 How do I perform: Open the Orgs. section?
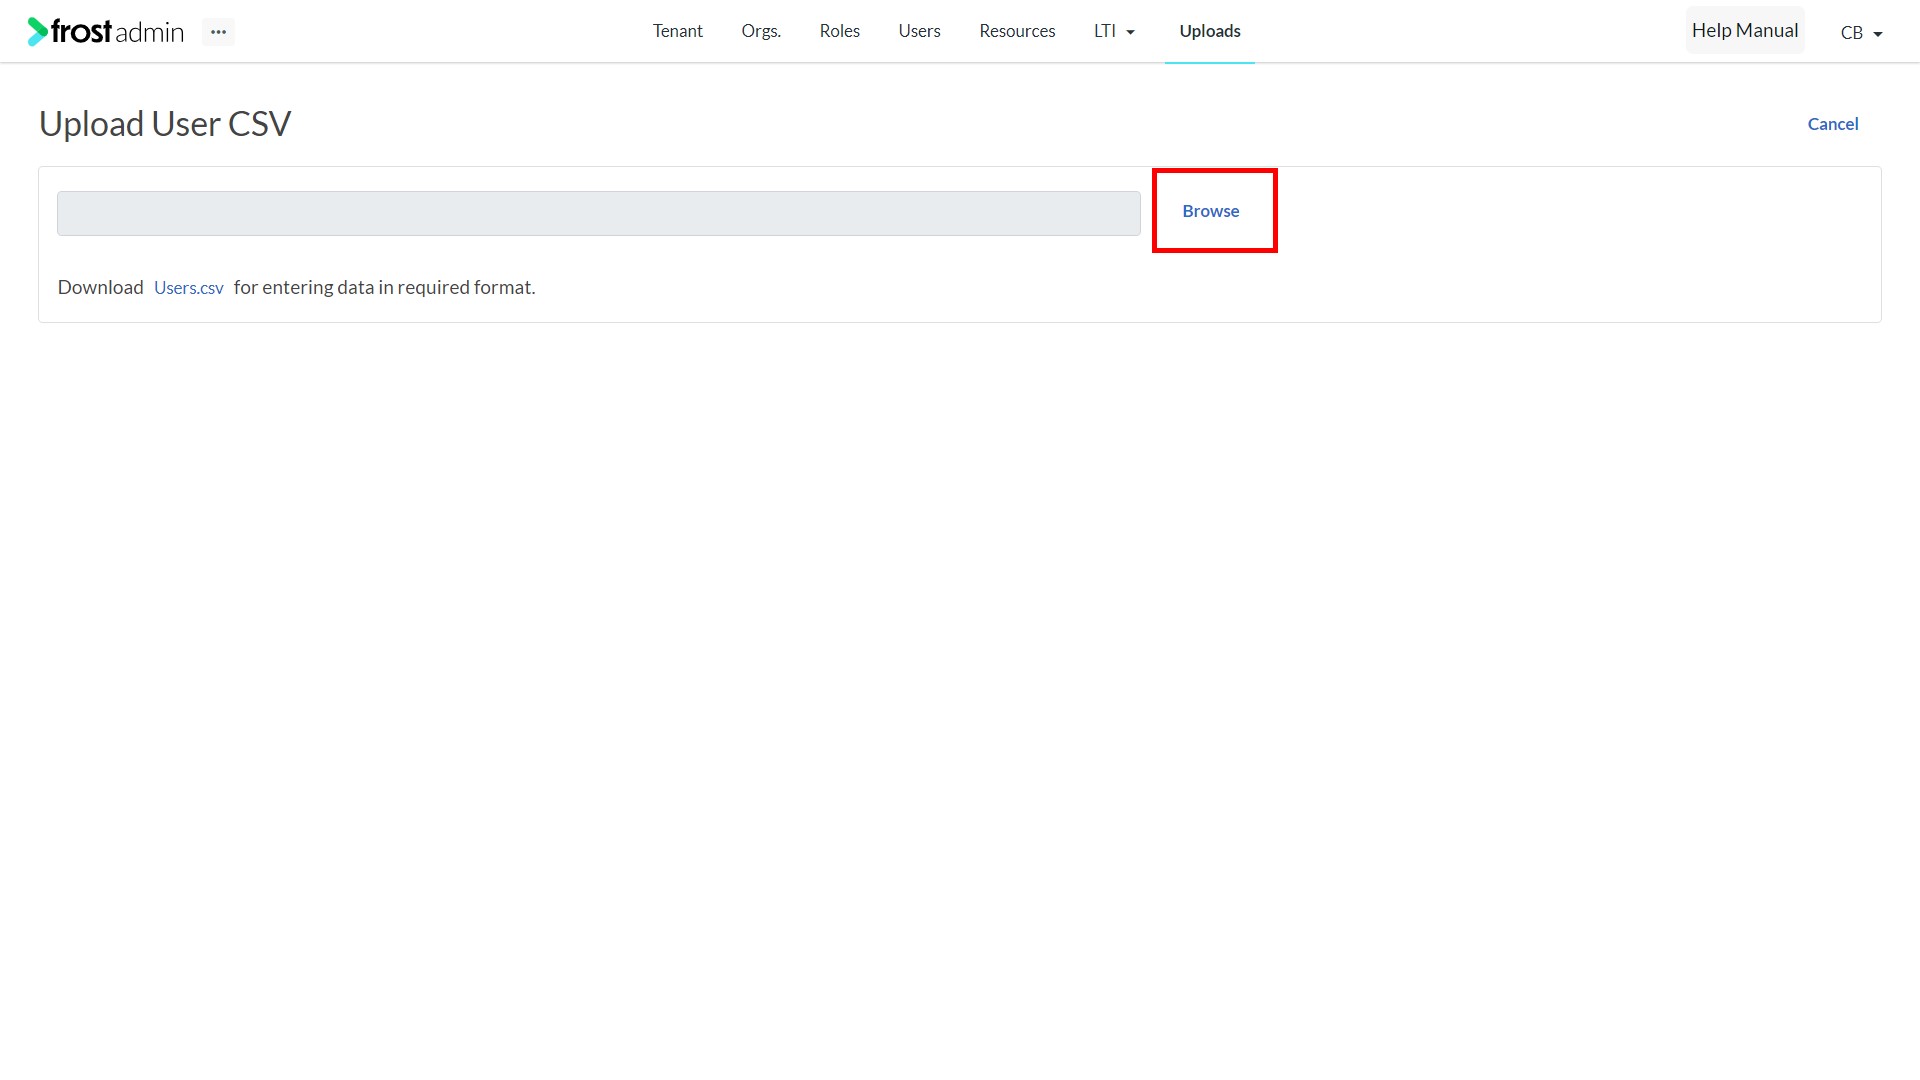tap(761, 31)
